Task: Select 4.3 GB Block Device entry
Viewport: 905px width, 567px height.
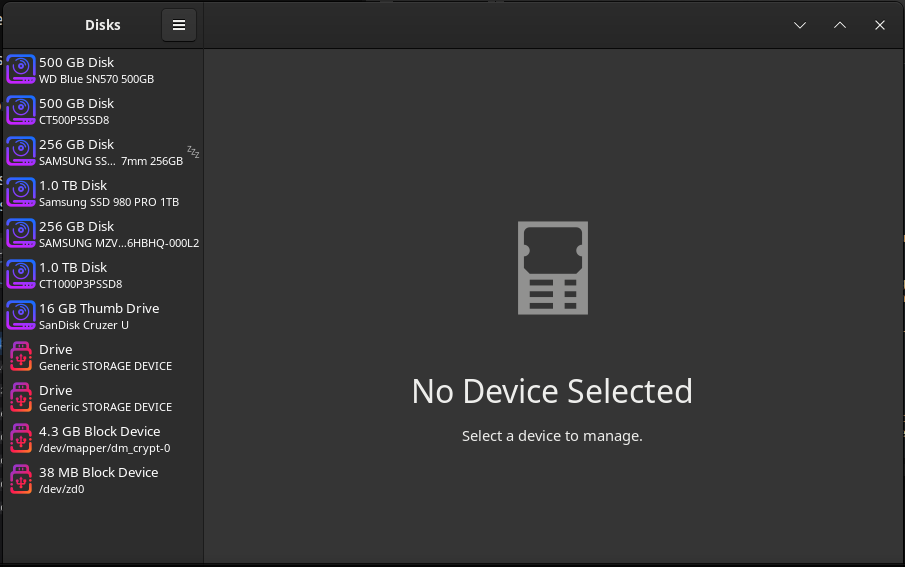Action: click(x=103, y=439)
